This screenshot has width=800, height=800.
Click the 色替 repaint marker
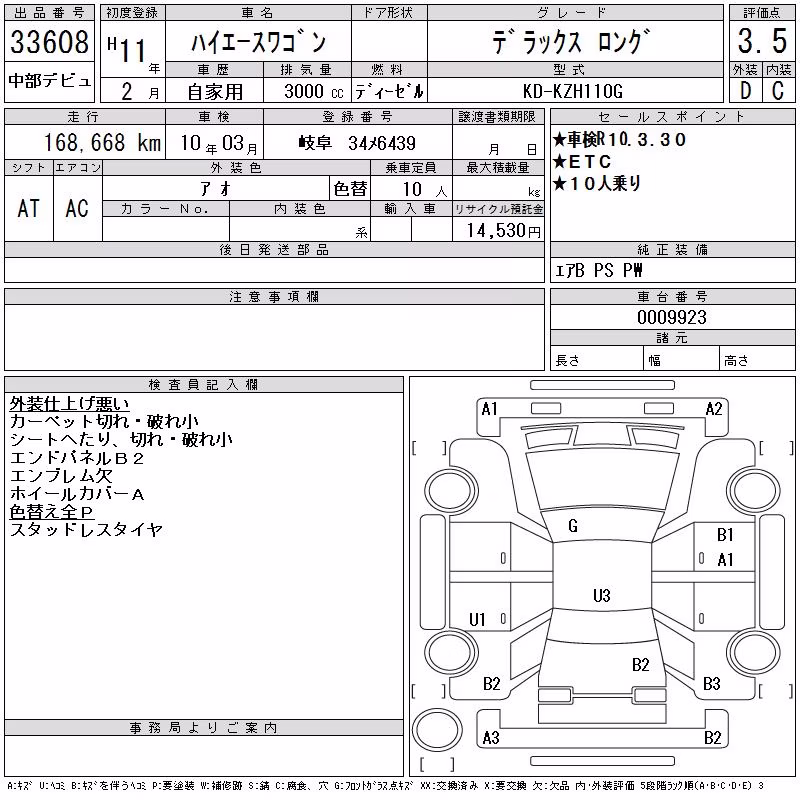[x=351, y=189]
